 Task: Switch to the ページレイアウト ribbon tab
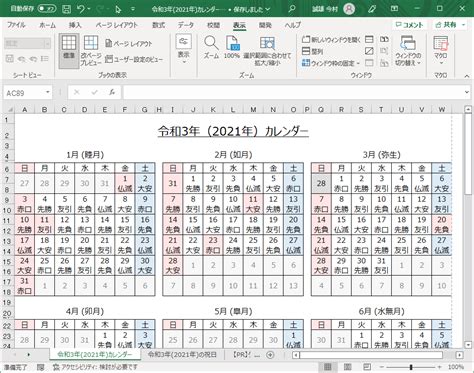coord(117,25)
